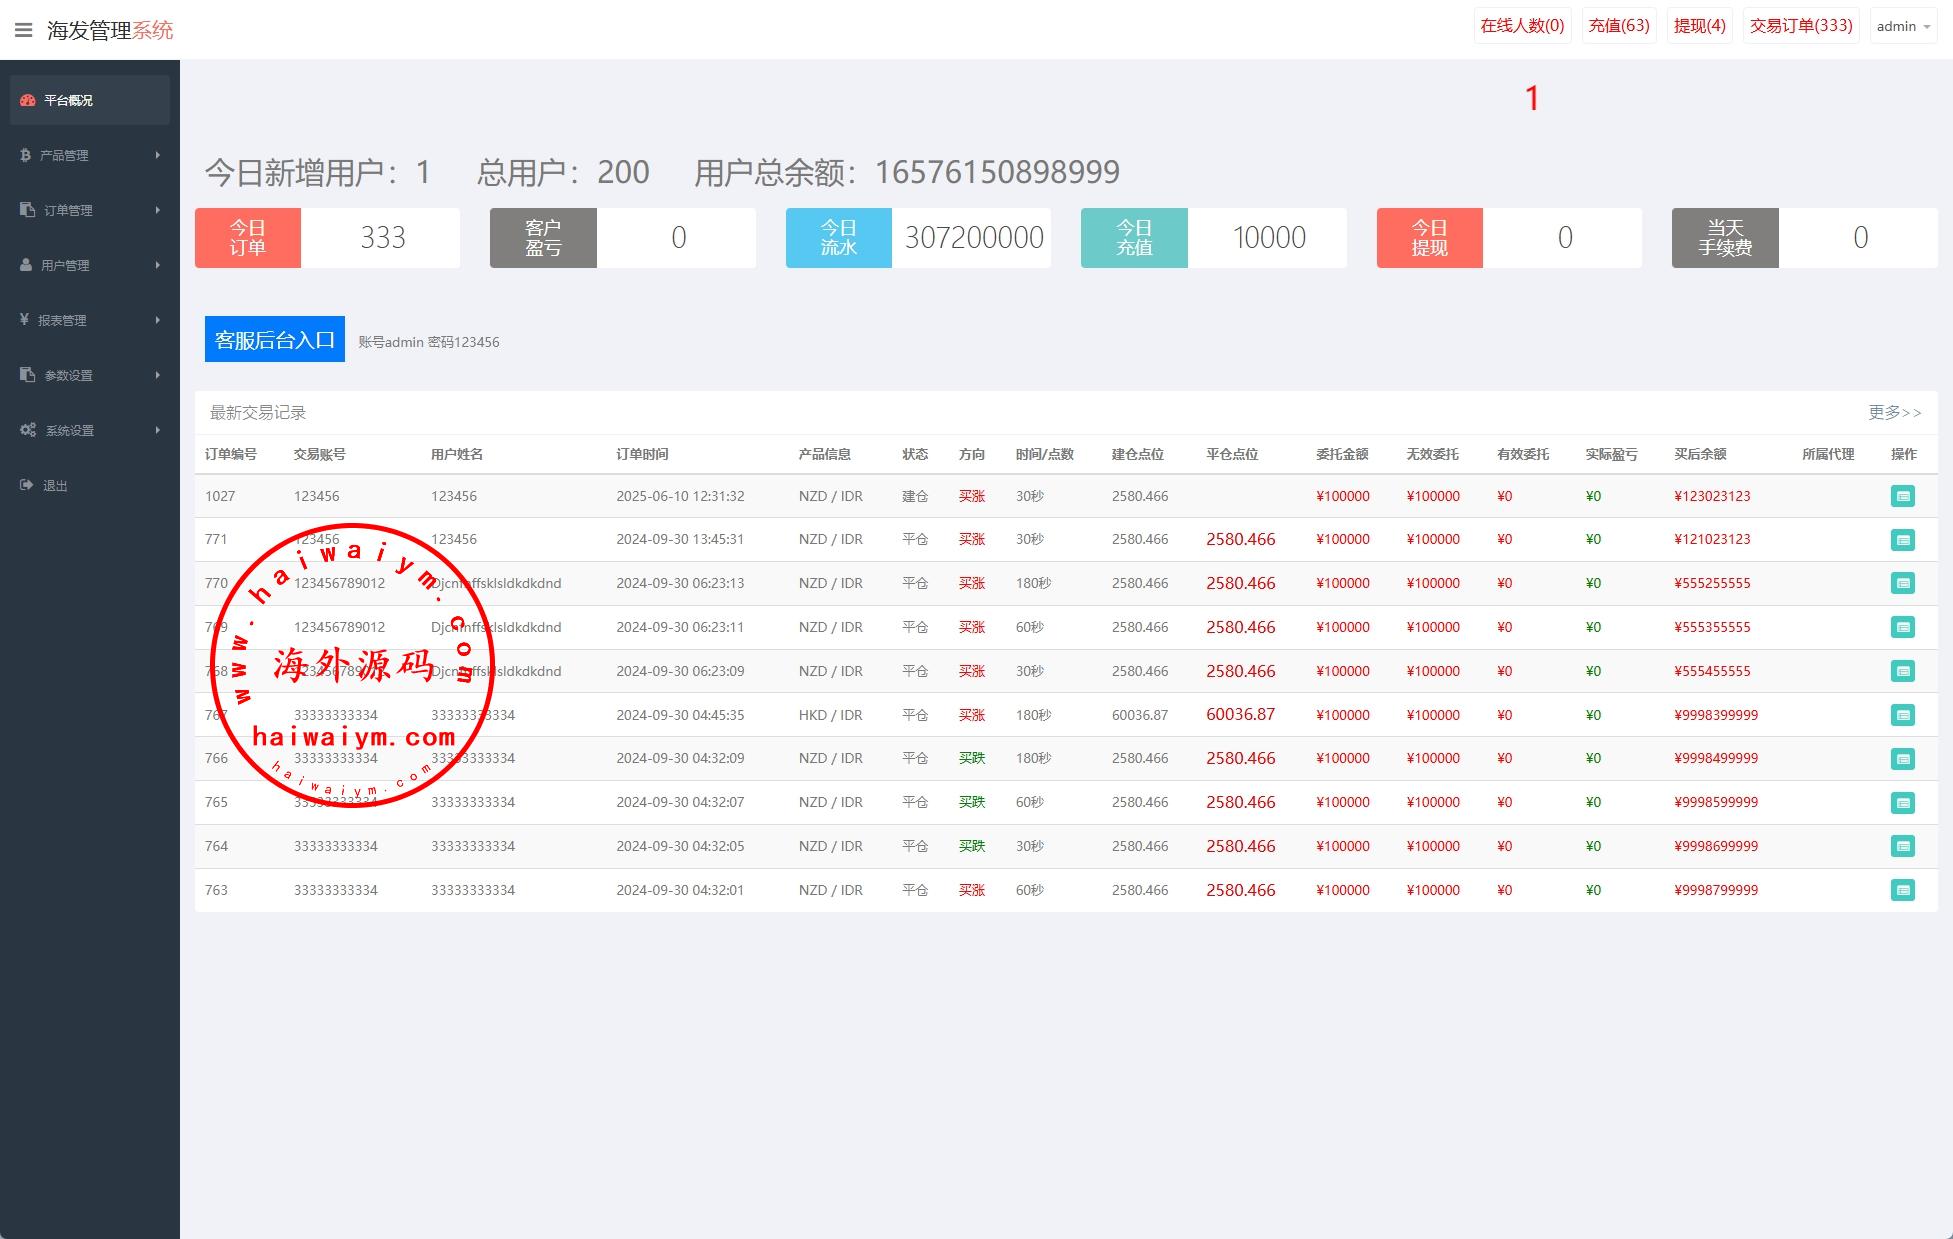
Task: Click the logout icon beside 退出
Action: pyautogui.click(x=26, y=485)
